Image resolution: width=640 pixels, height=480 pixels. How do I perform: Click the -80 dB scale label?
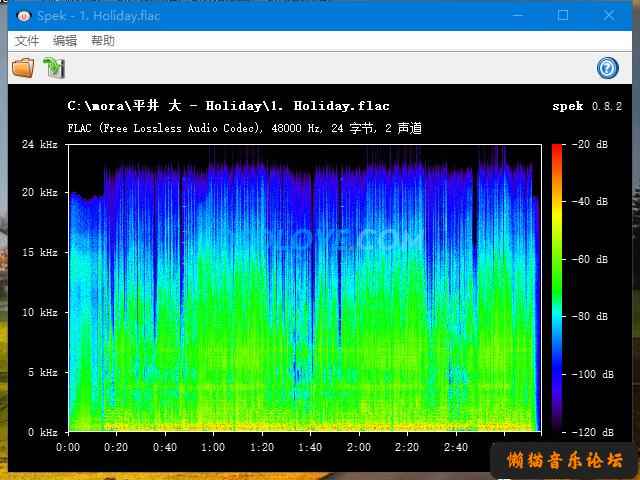click(590, 316)
